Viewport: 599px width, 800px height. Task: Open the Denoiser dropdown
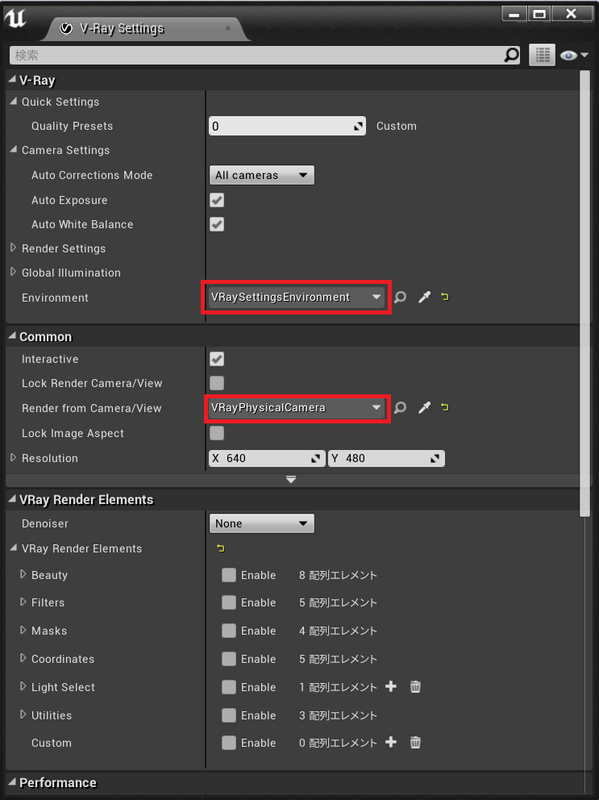pyautogui.click(x=262, y=523)
